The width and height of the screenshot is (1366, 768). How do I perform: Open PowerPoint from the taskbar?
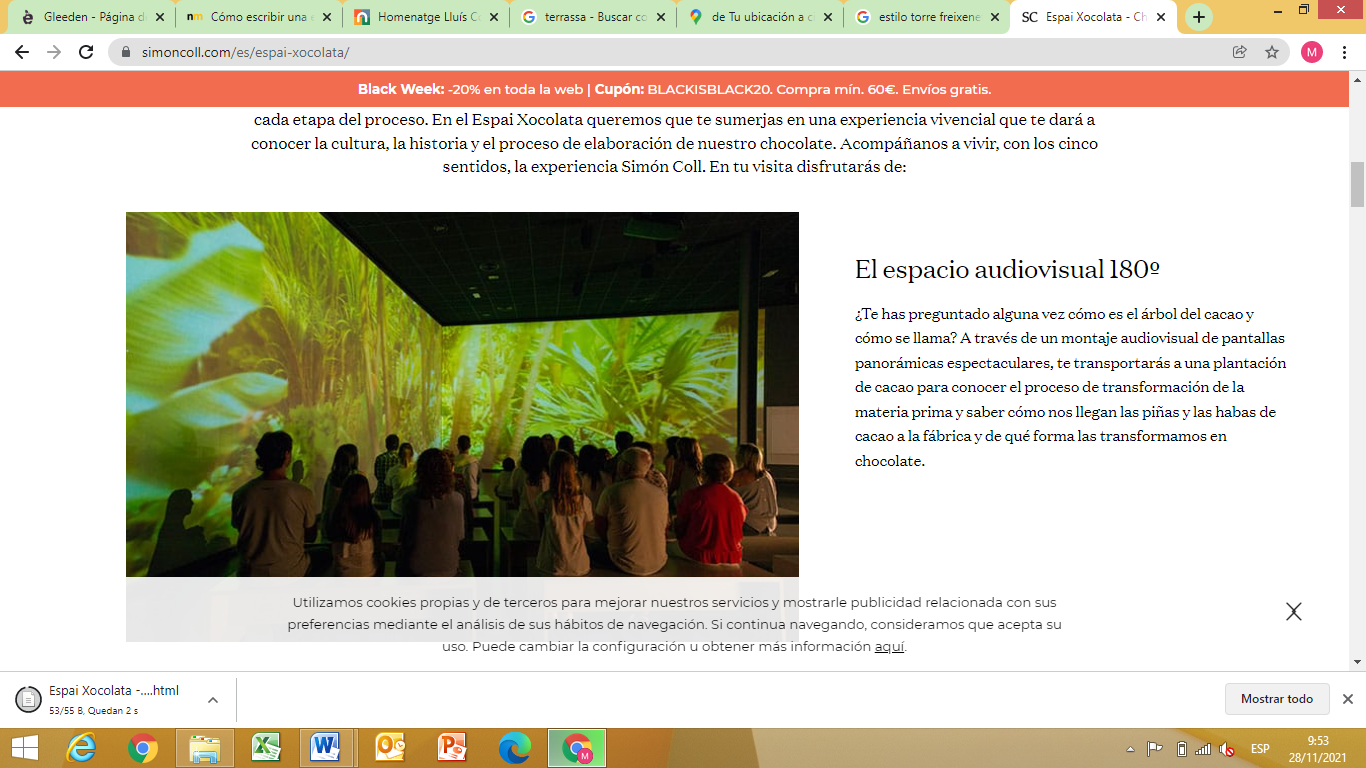(452, 748)
